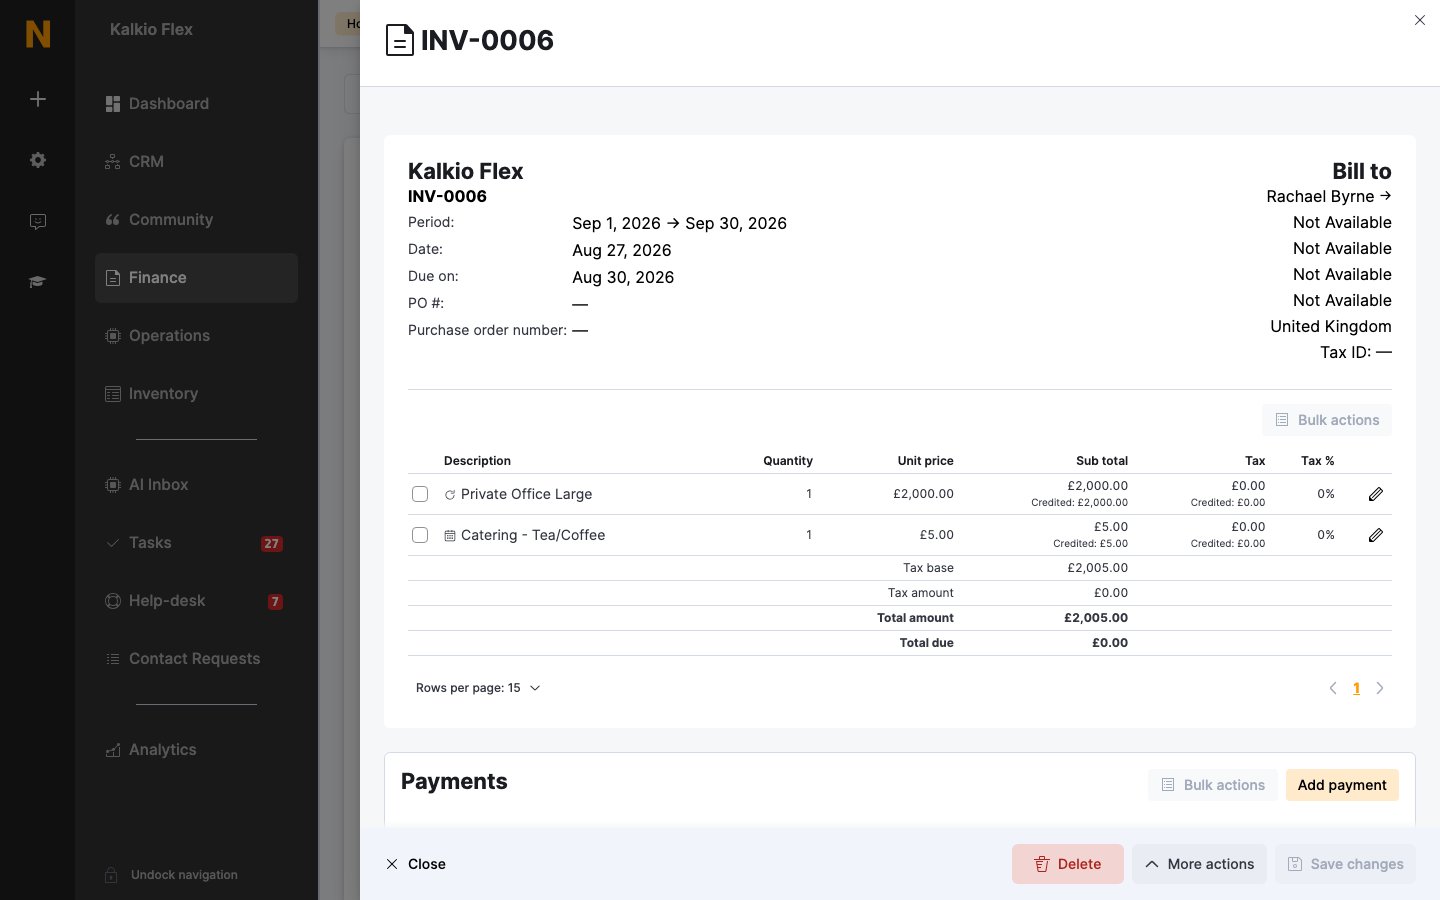Click Undock navigation at sidebar bottom
This screenshot has width=1440, height=900.
(x=172, y=875)
